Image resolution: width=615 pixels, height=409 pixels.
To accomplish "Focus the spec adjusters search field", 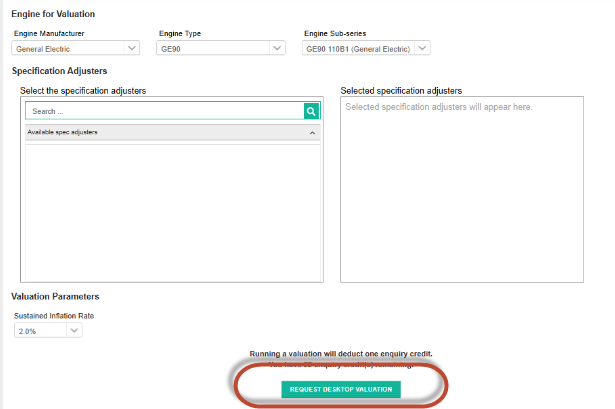I will [165, 112].
